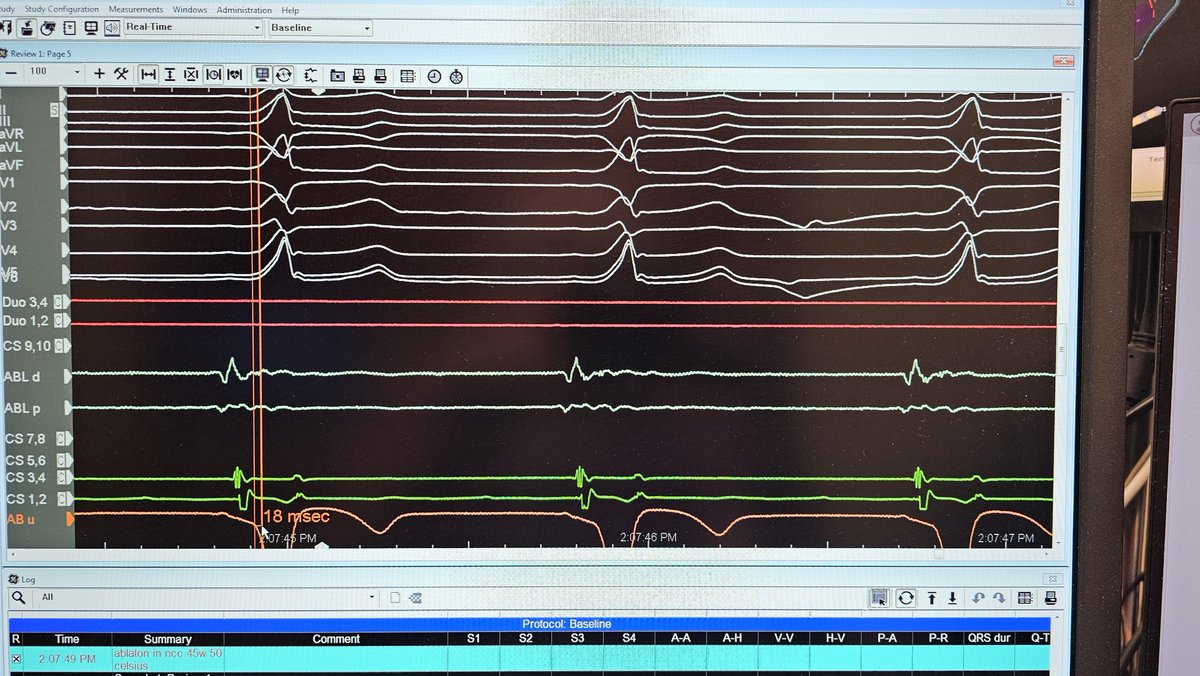Toggle the C clip box for CS 3,4 channel
The width and height of the screenshot is (1200, 676).
point(59,478)
